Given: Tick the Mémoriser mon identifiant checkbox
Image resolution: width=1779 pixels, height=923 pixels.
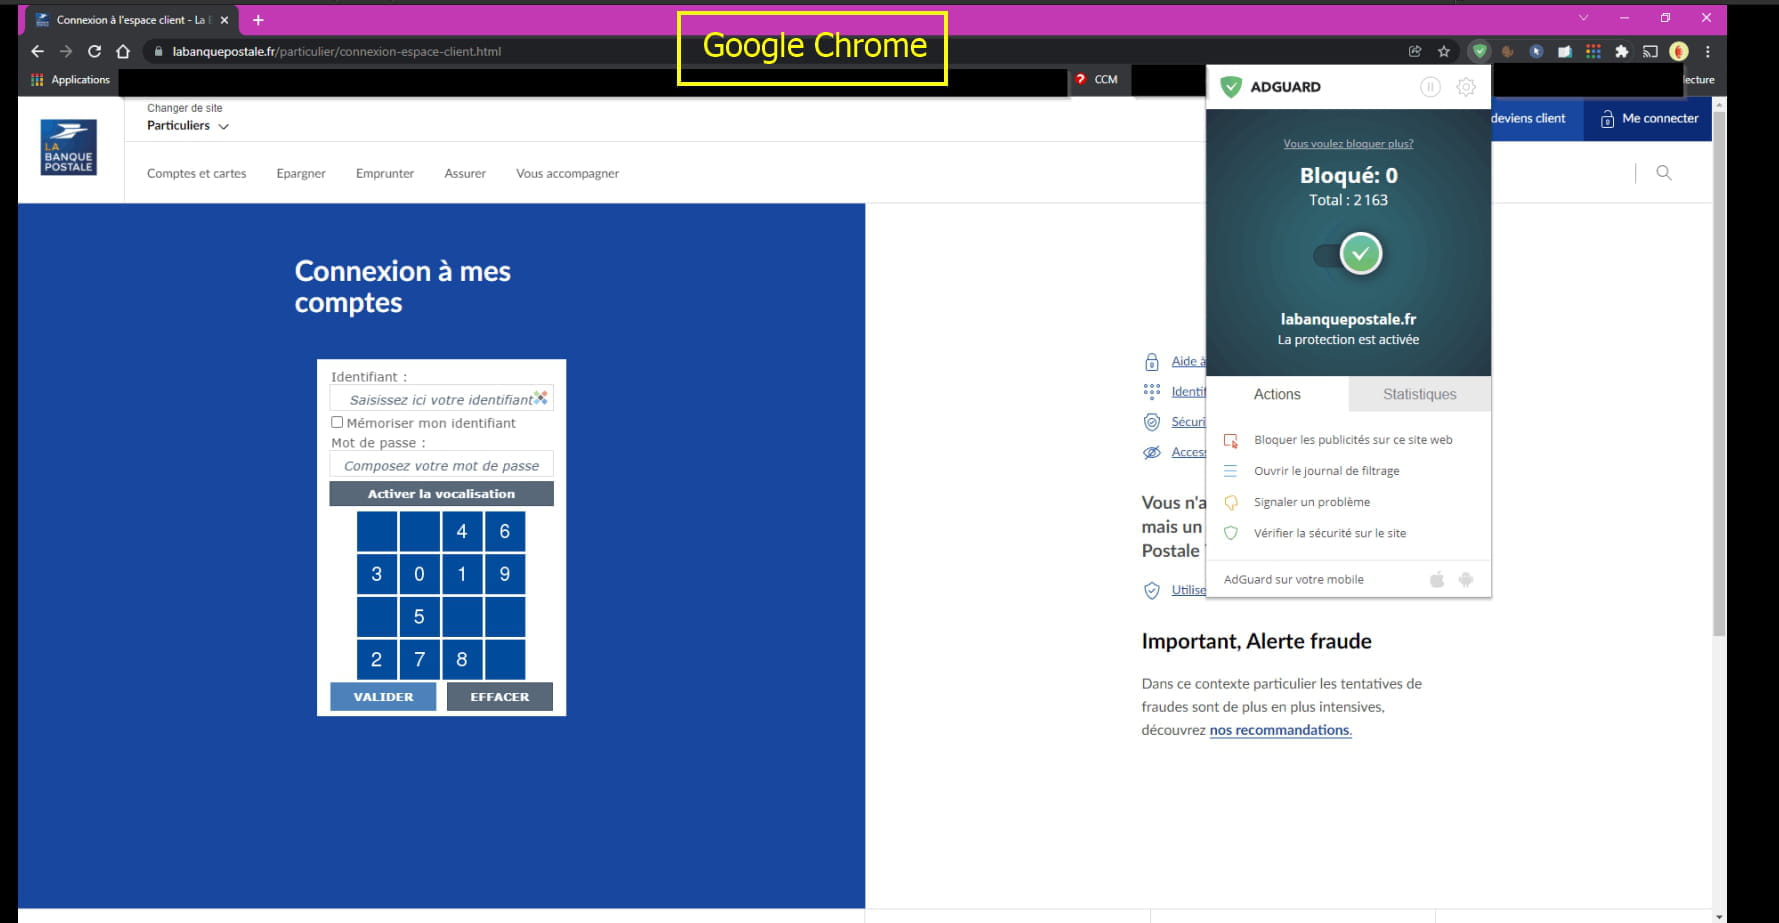Looking at the screenshot, I should pyautogui.click(x=337, y=422).
